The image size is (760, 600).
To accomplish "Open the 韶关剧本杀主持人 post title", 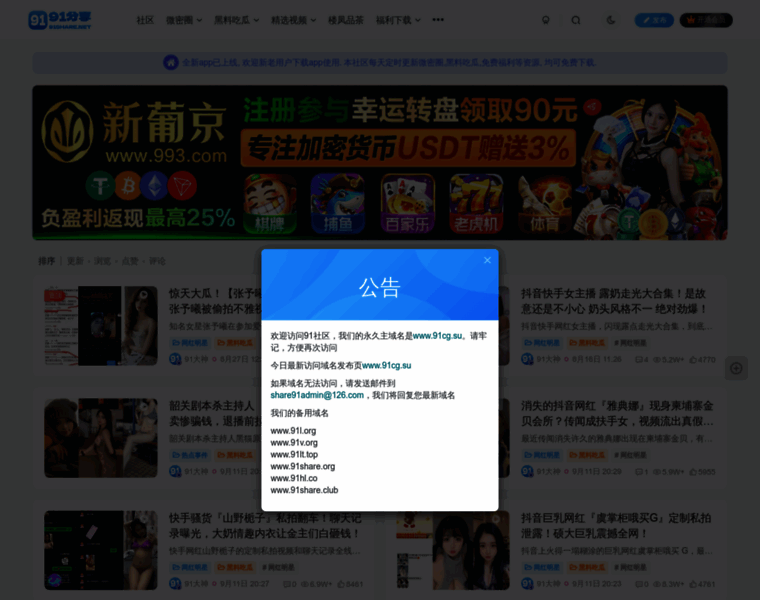I will click(x=215, y=413).
